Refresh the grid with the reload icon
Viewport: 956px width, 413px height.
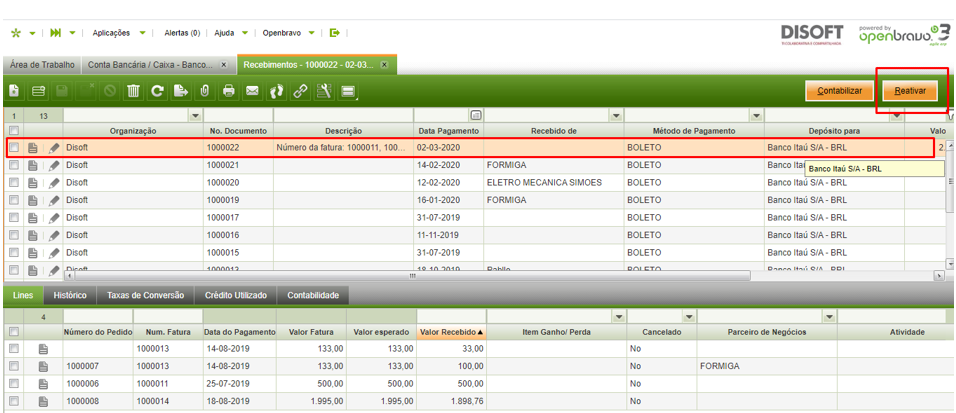pos(157,91)
